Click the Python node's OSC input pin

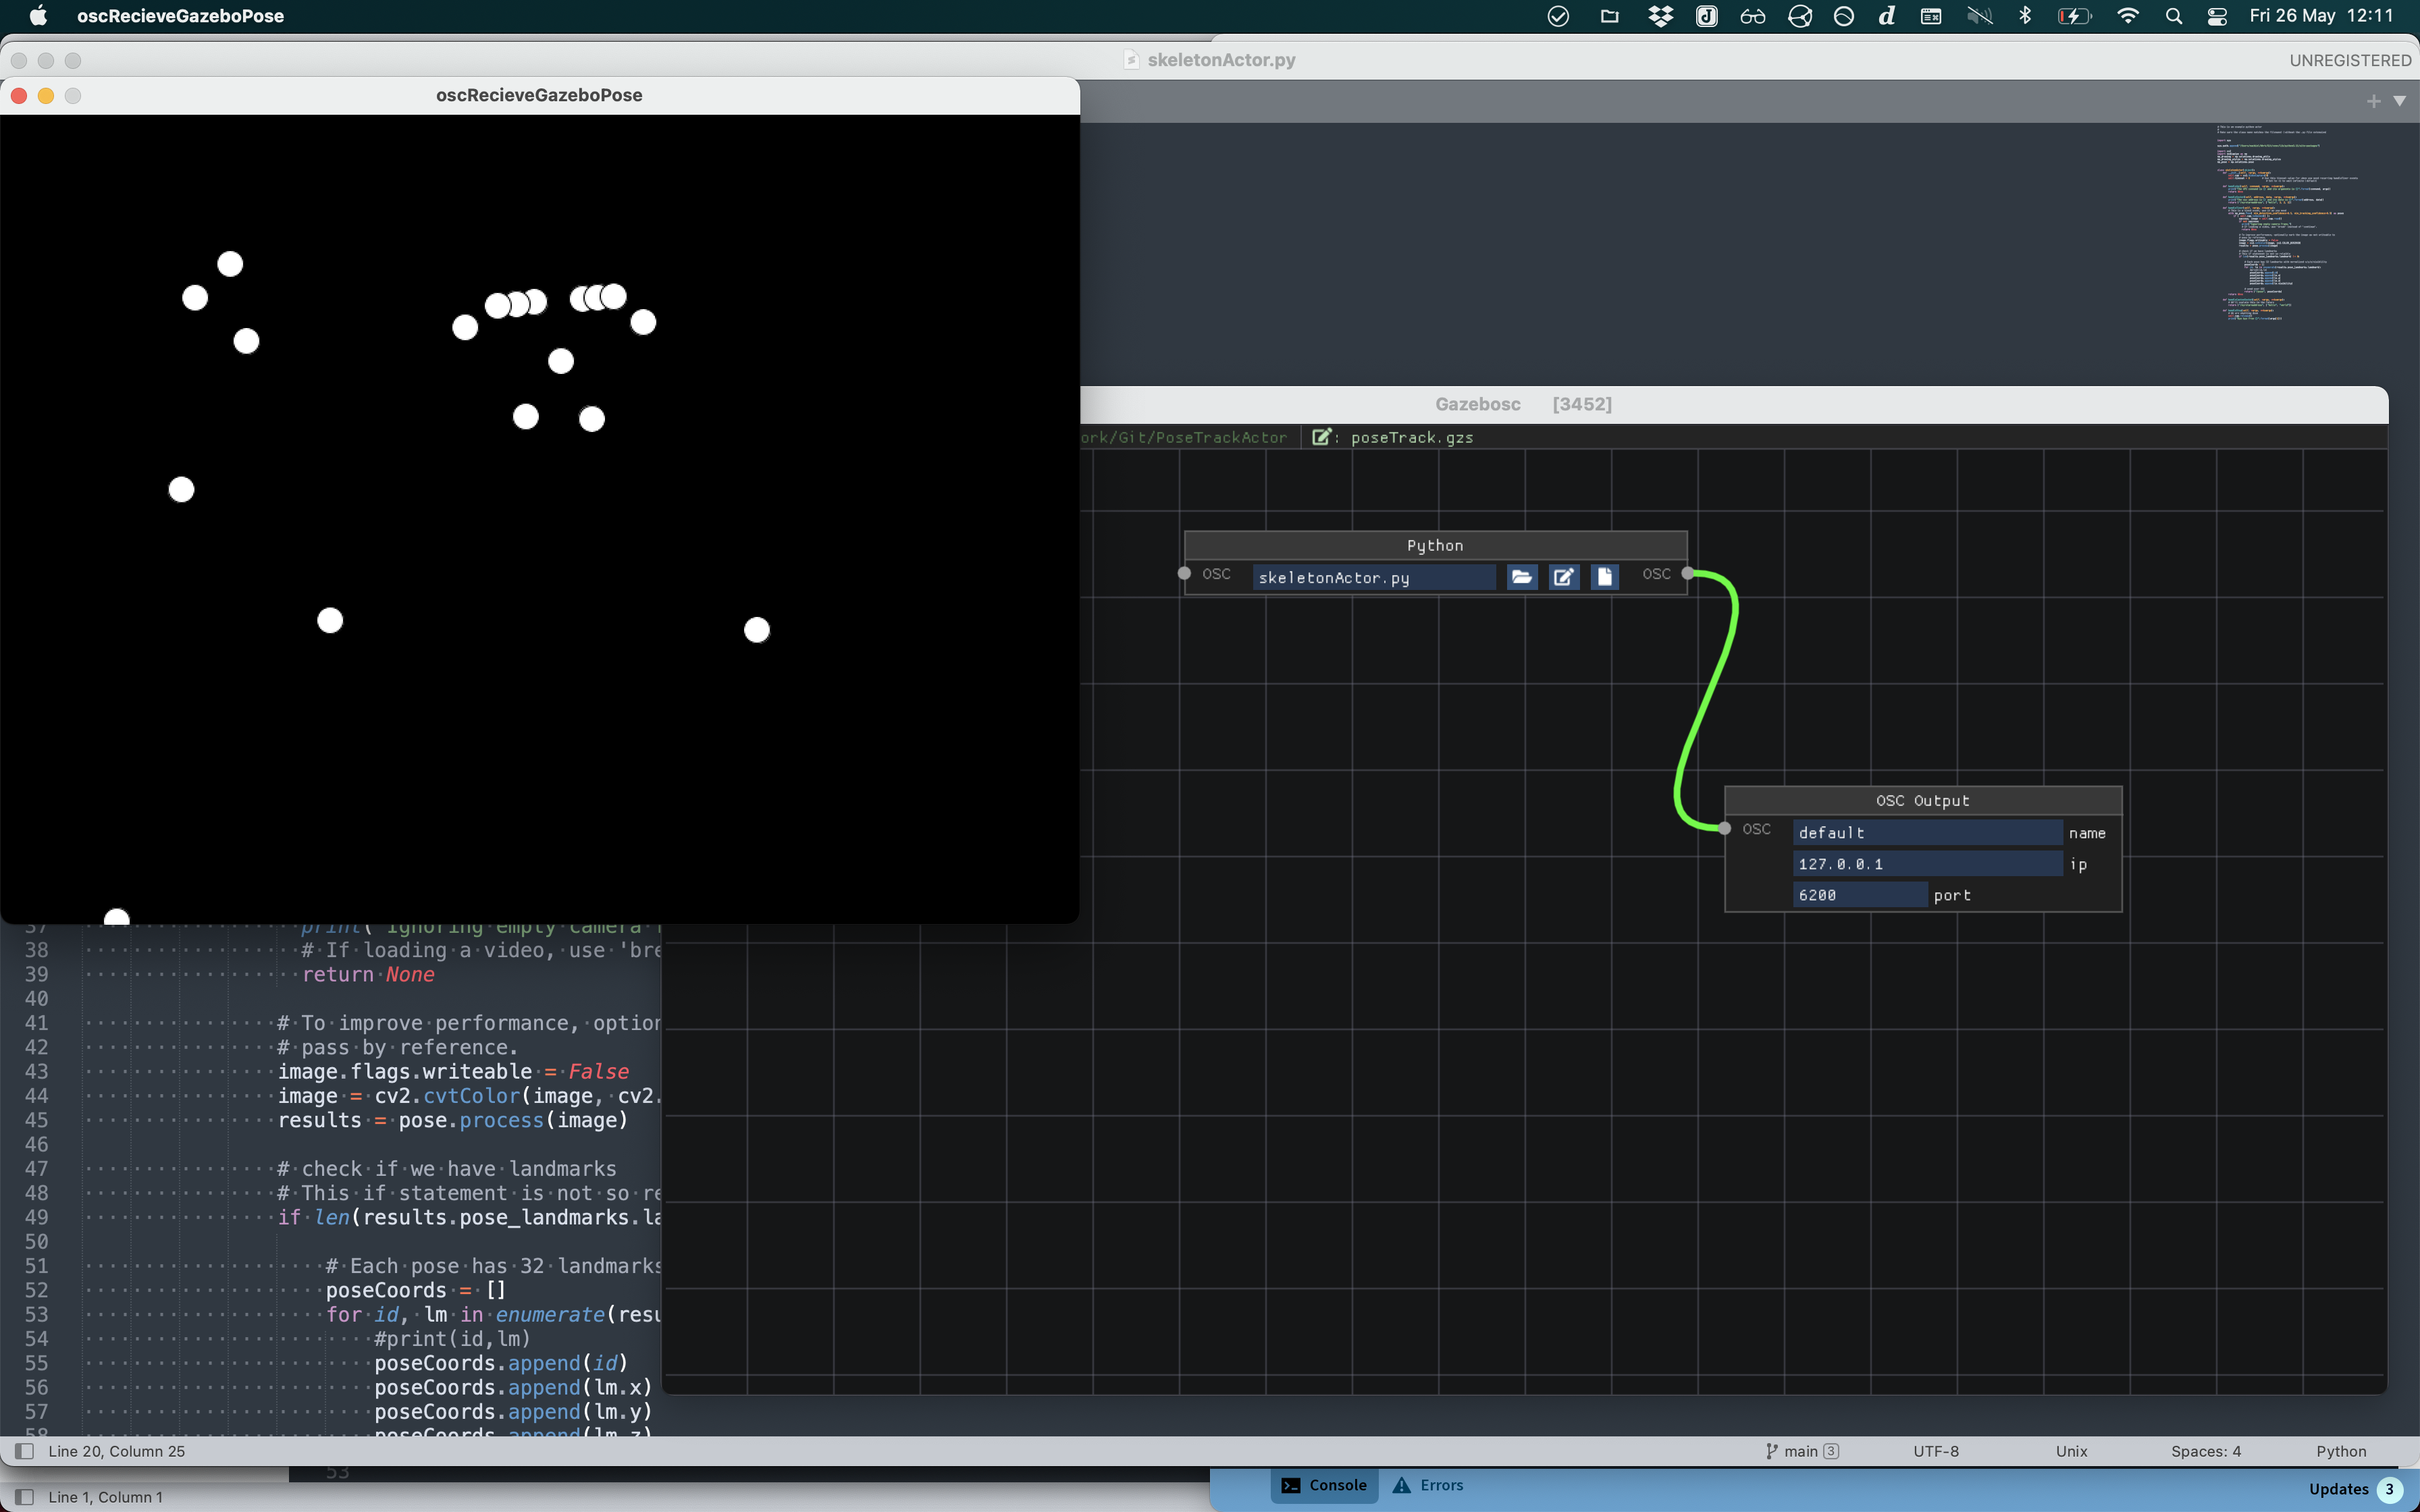tap(1184, 574)
